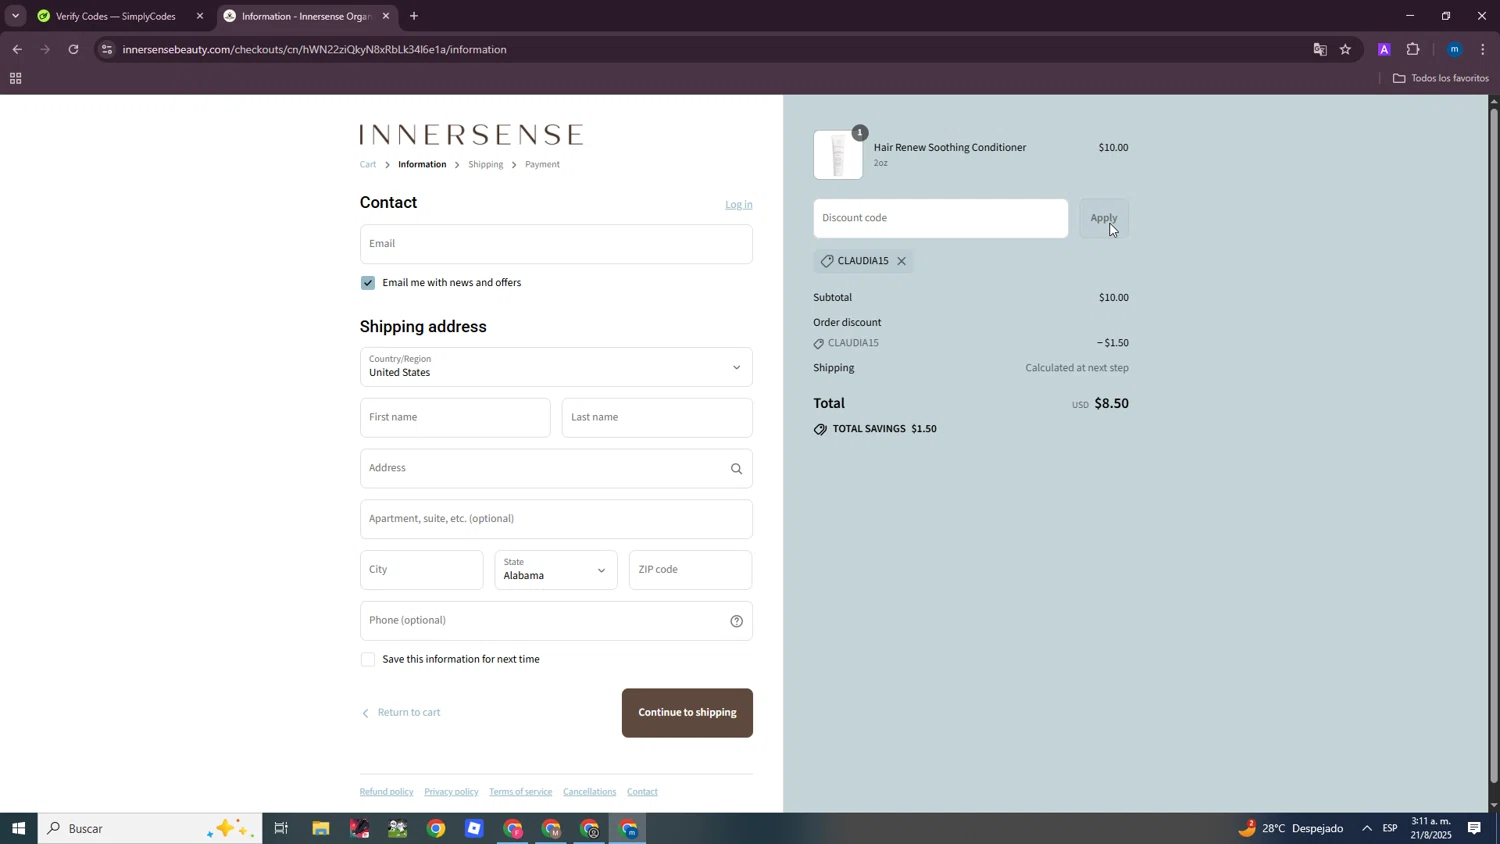Screen dimensions: 1500x844
Task: Close the Verify Codes SimplyCodes tab
Action: click(199, 16)
